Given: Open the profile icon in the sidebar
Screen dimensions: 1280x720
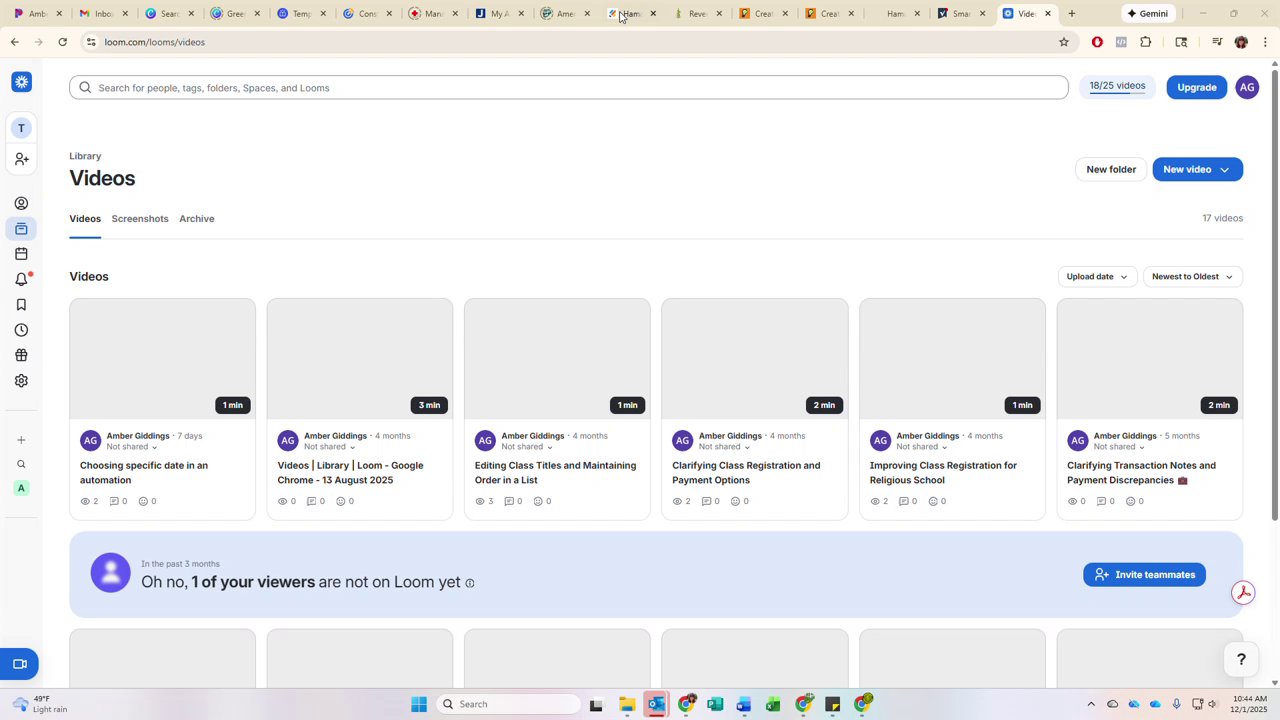Looking at the screenshot, I should 21,203.
